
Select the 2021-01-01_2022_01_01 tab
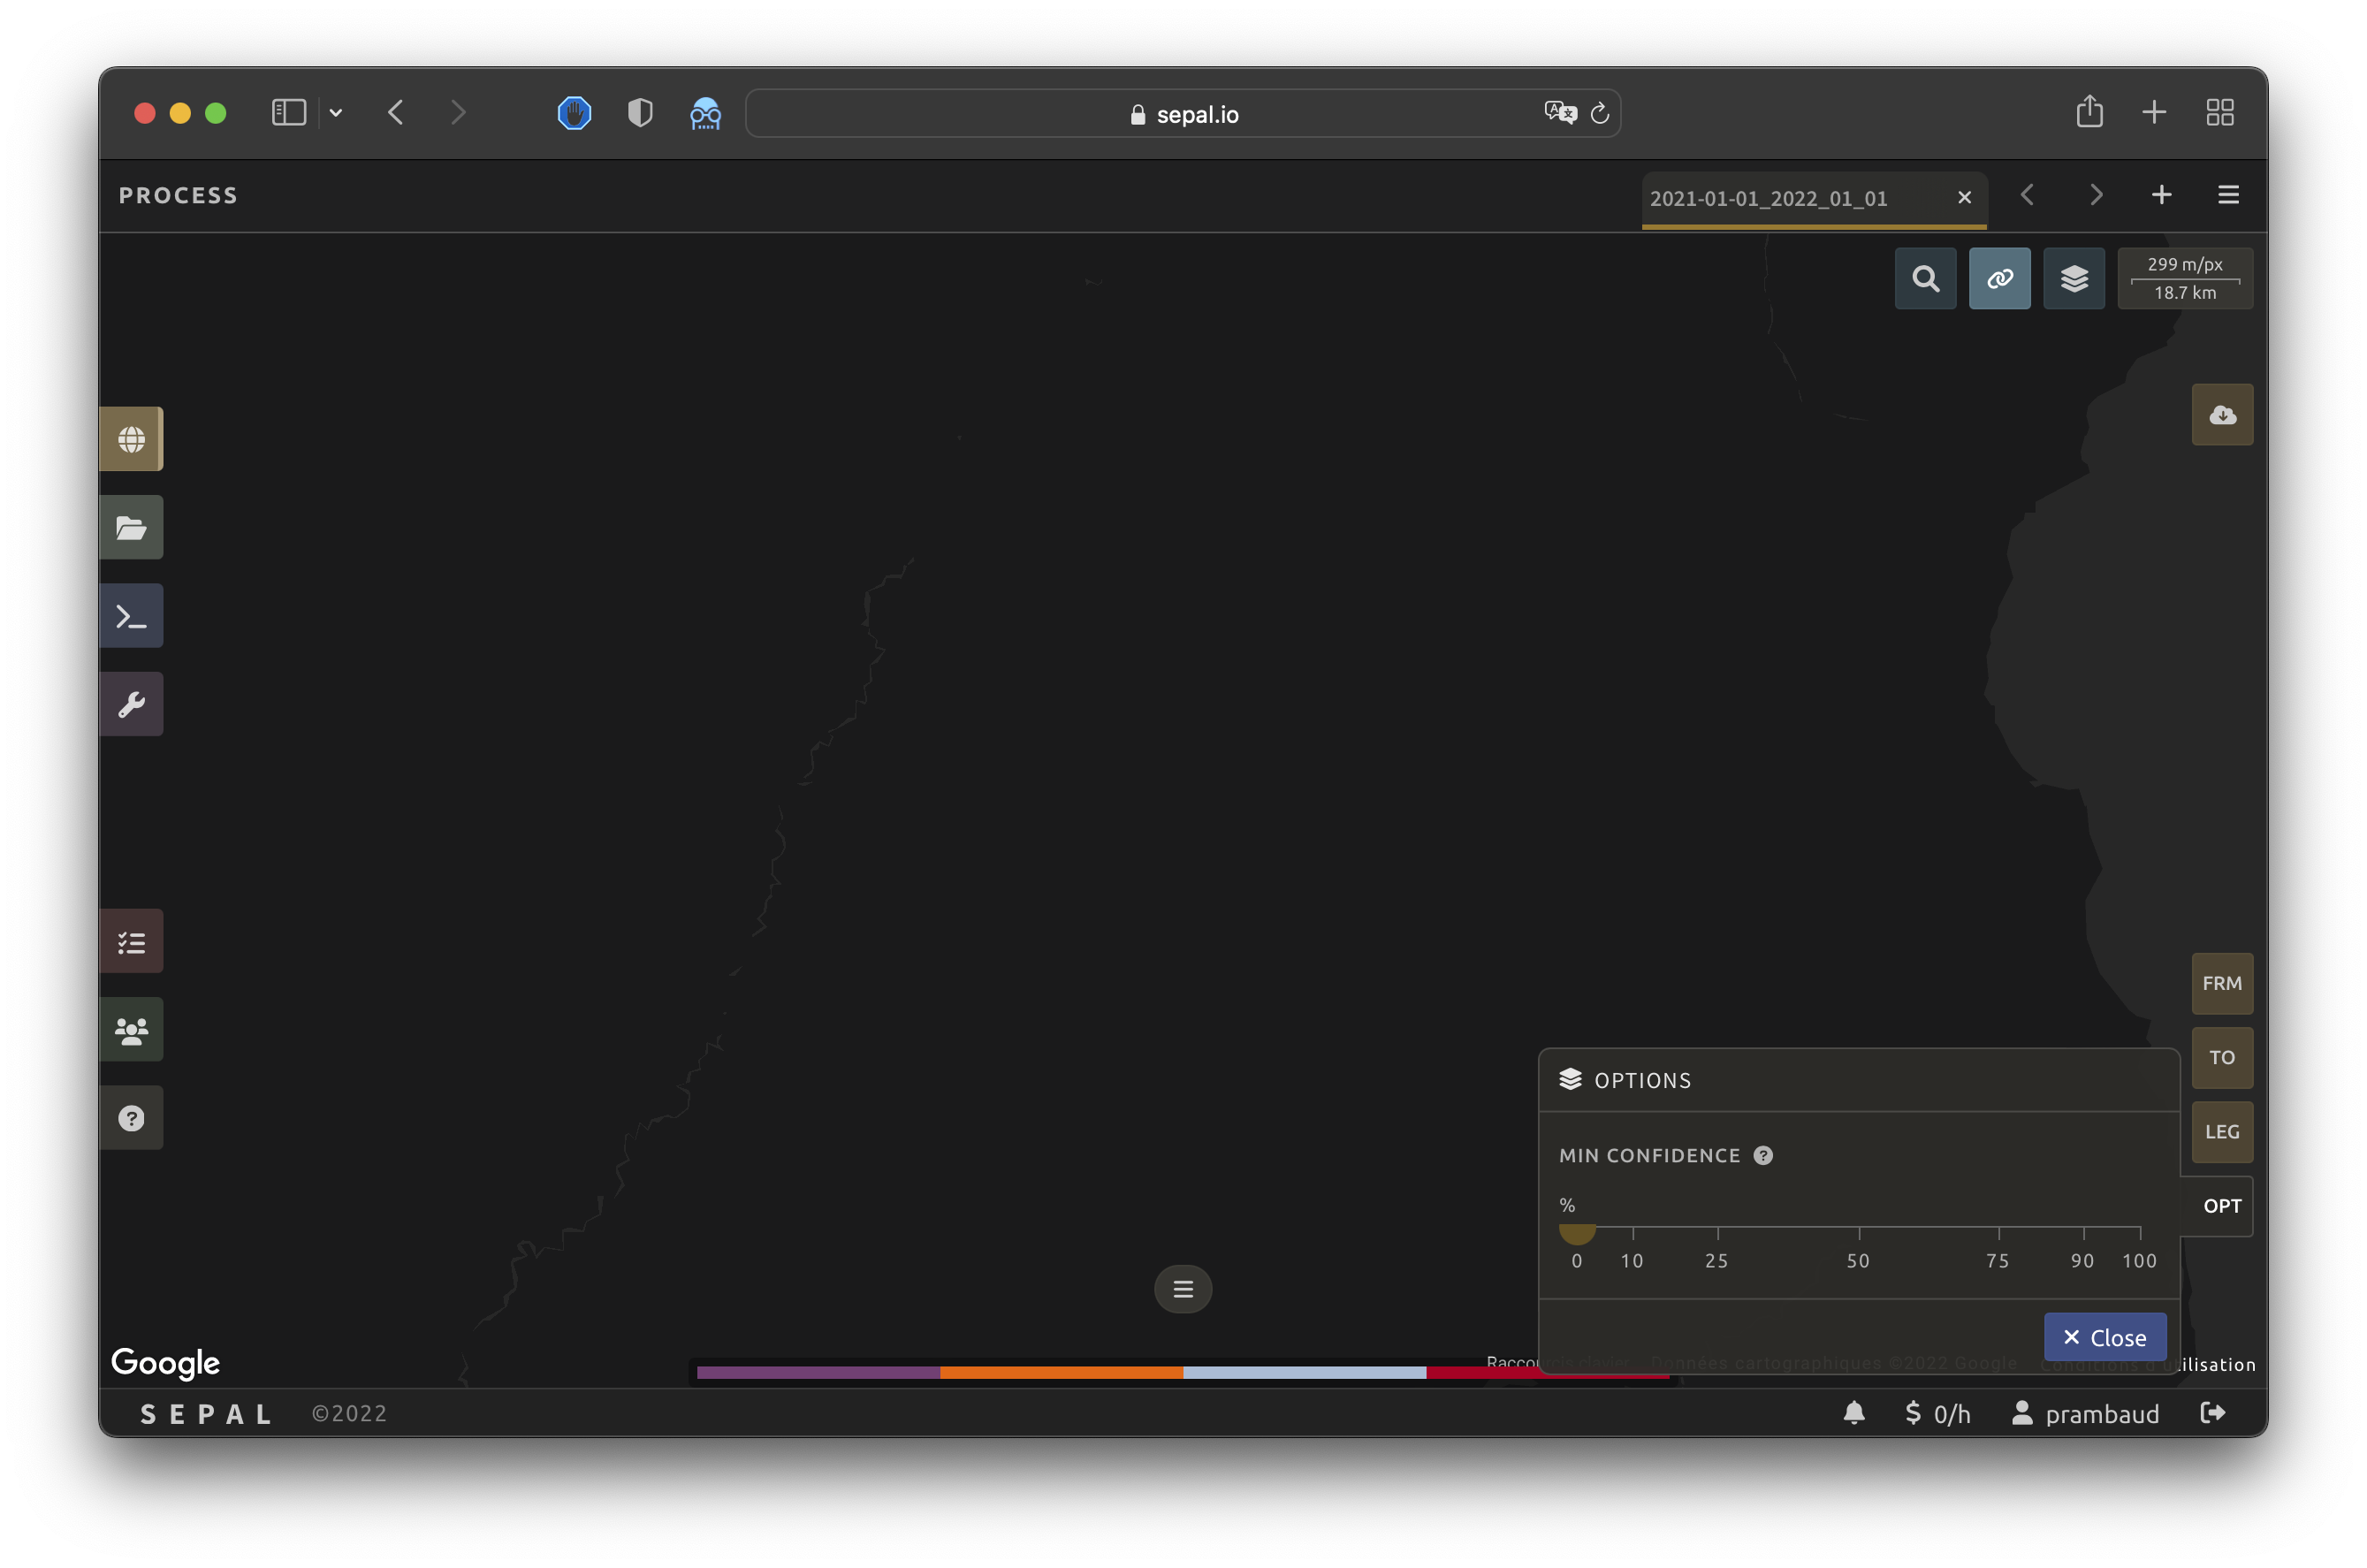click(x=1768, y=198)
